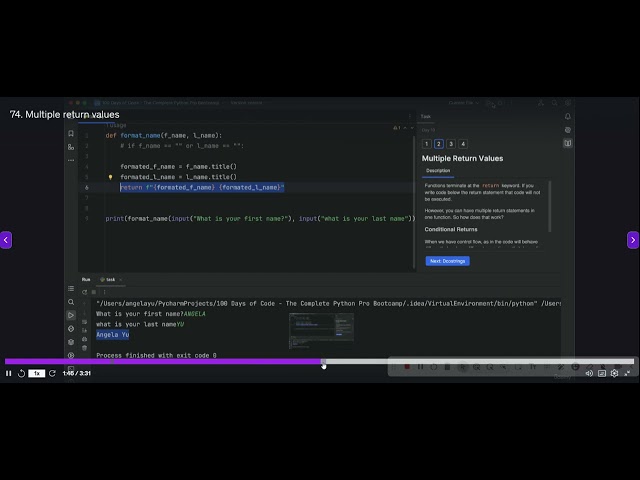Open the search icon in left sidebar
Image resolution: width=640 pixels, height=480 pixels.
tap(71, 302)
